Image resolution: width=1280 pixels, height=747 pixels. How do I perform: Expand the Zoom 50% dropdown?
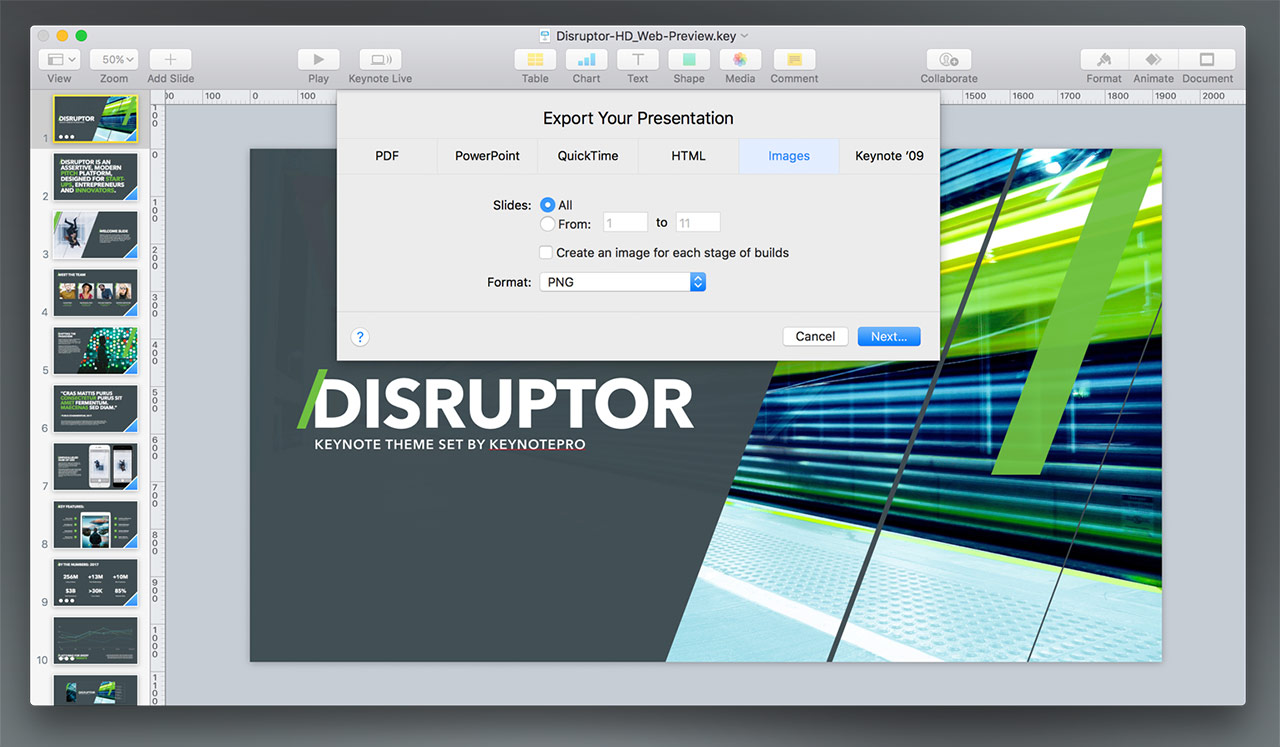tap(114, 60)
